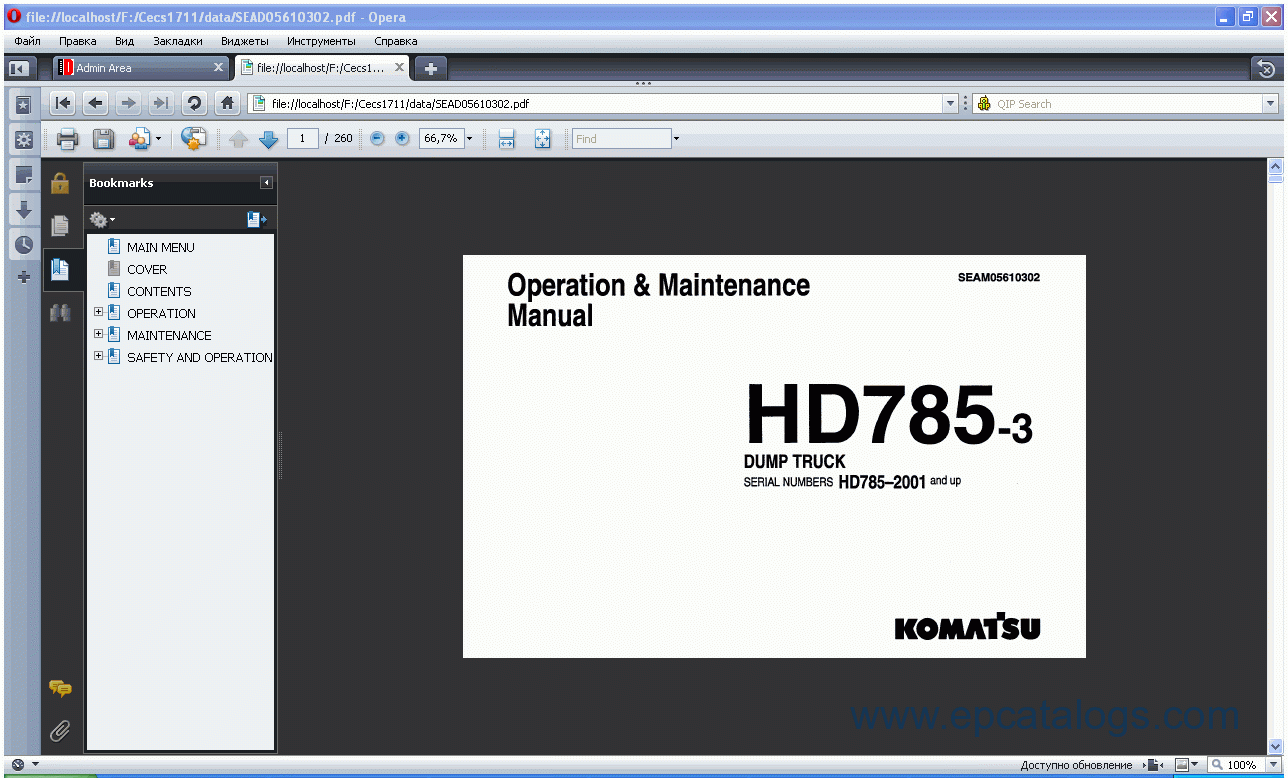Go to next page blue down arrow

coord(268,139)
